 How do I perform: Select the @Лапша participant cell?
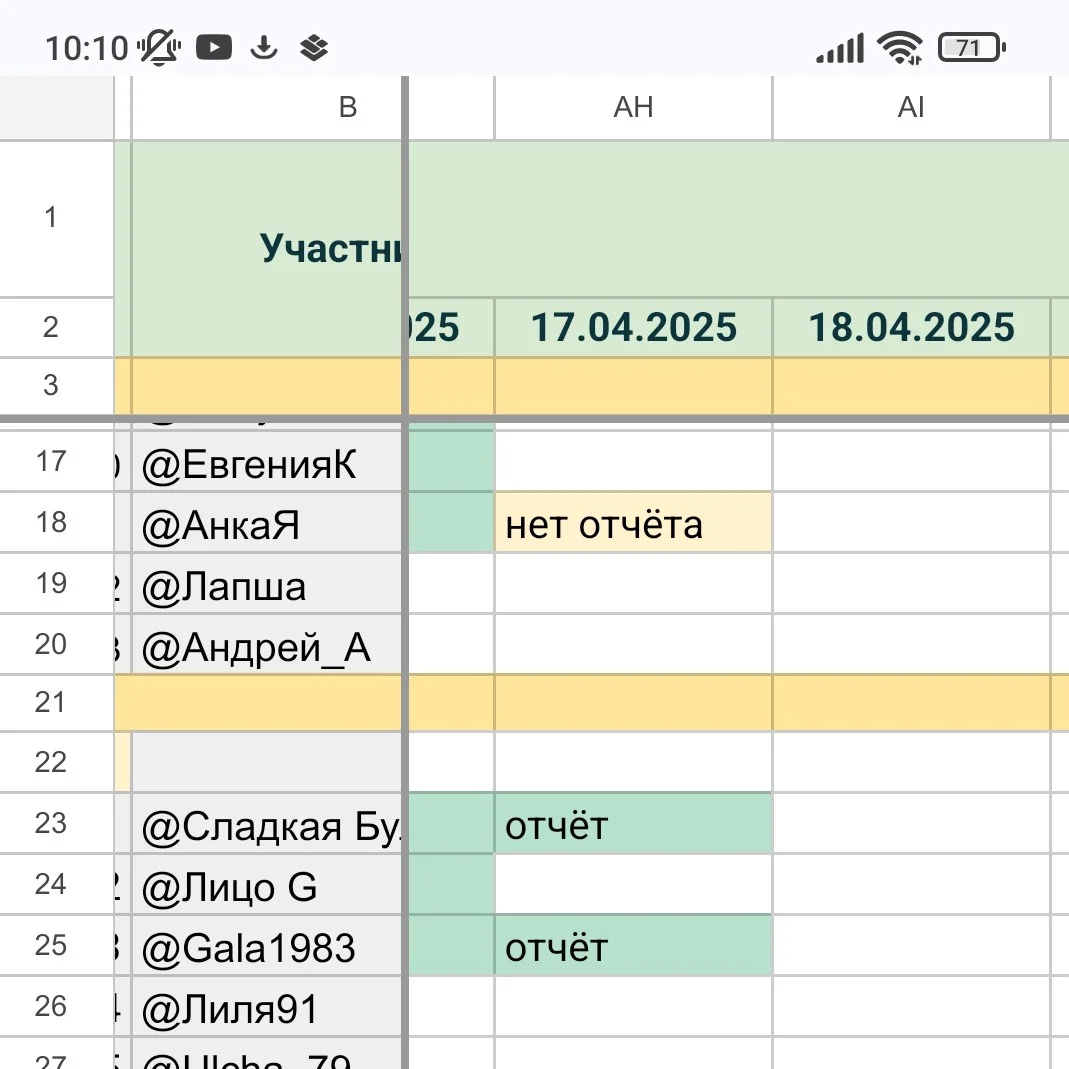click(x=266, y=585)
